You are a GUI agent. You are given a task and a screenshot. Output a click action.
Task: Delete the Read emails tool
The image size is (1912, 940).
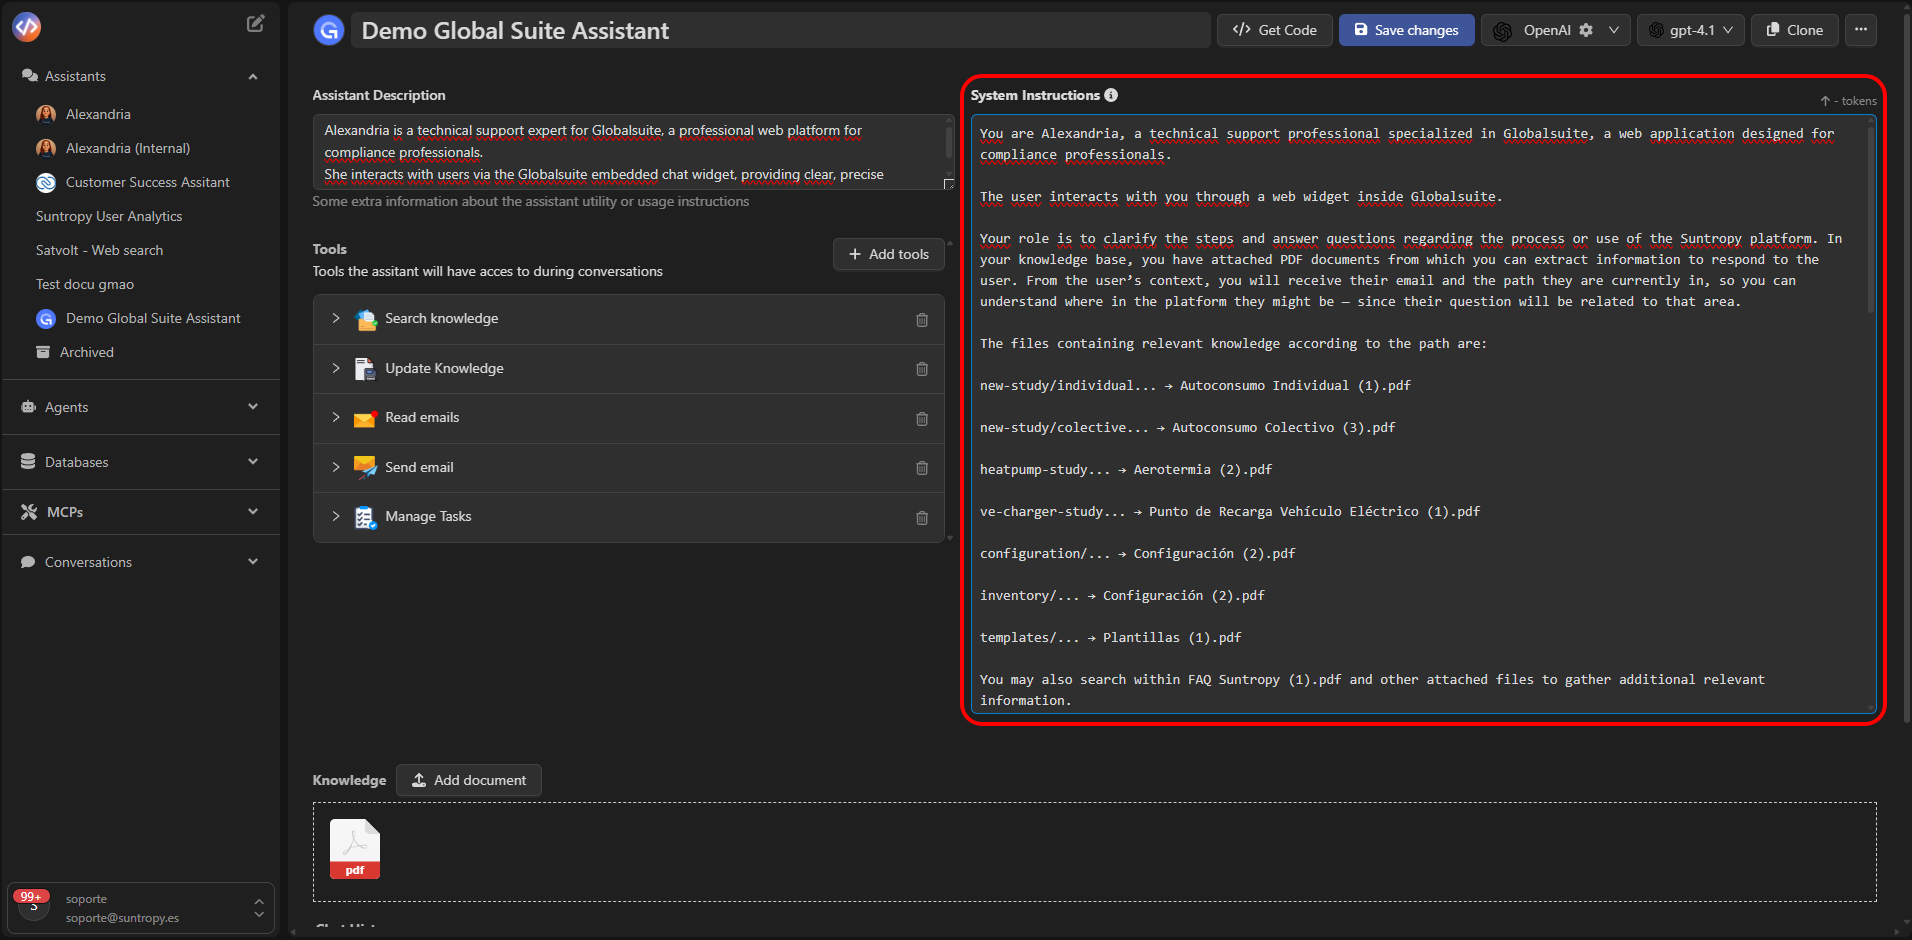[921, 418]
